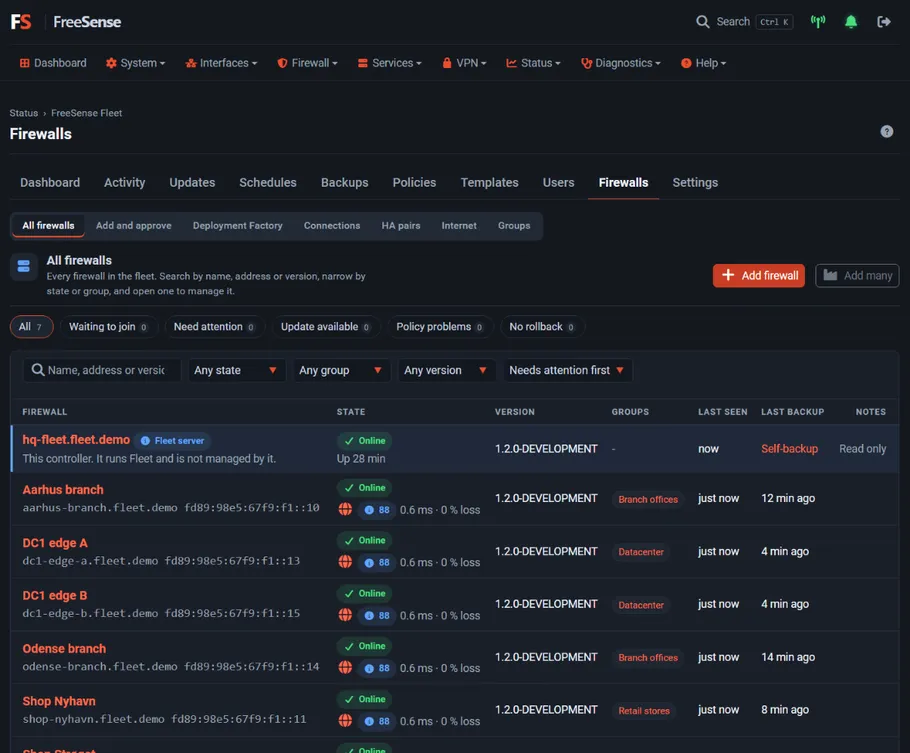Open the Odense branch firewall link
The height and width of the screenshot is (753, 910).
coord(64,648)
